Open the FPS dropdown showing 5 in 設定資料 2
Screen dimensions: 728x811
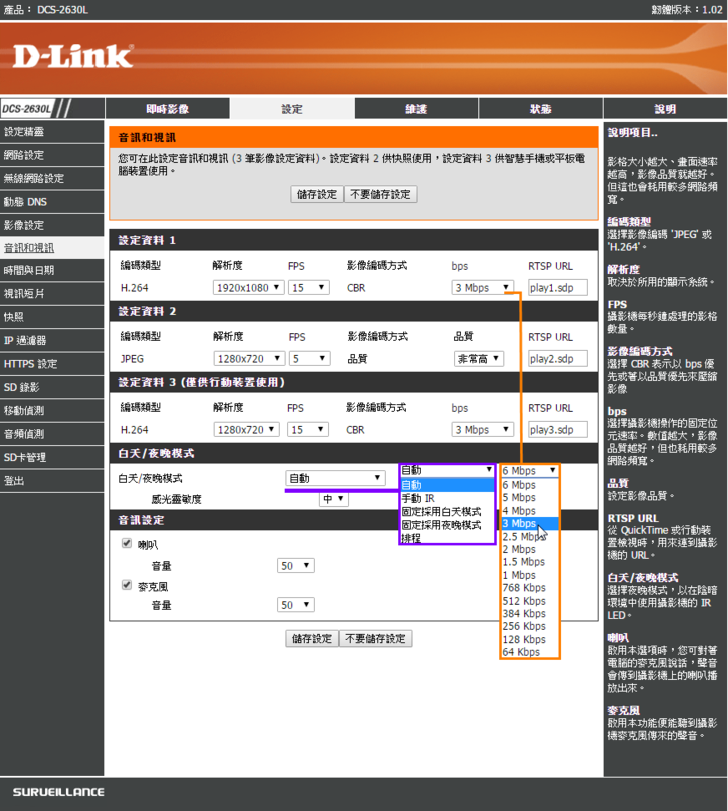coord(308,358)
